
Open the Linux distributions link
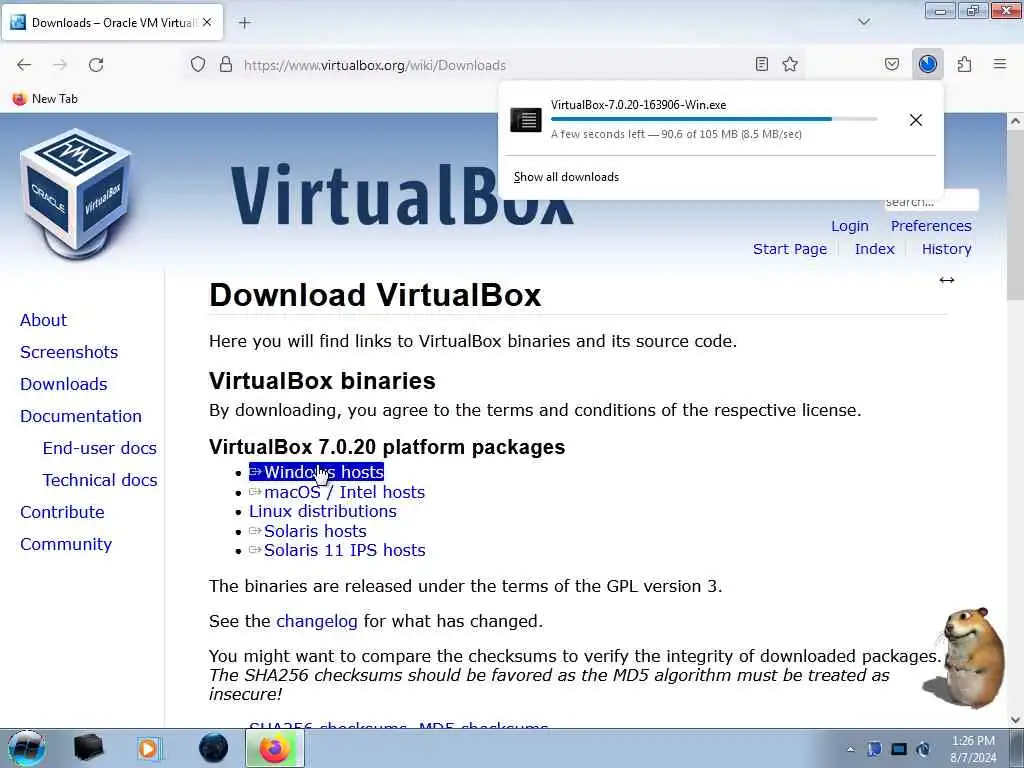click(x=323, y=511)
